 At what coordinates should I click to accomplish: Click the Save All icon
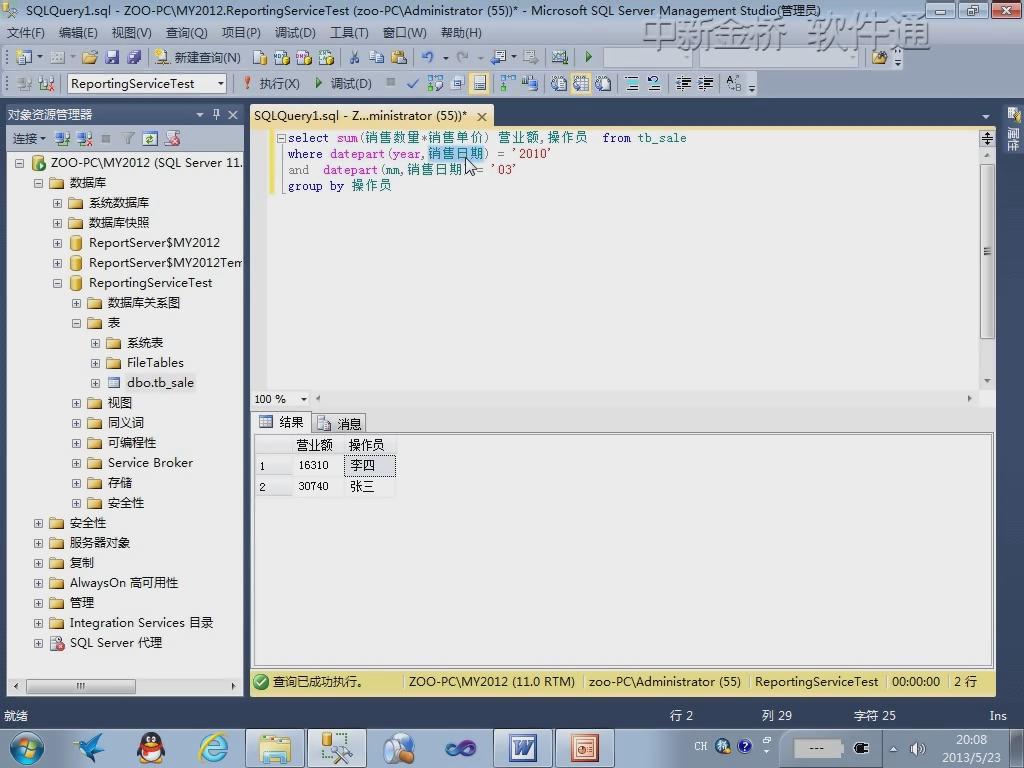pos(135,57)
